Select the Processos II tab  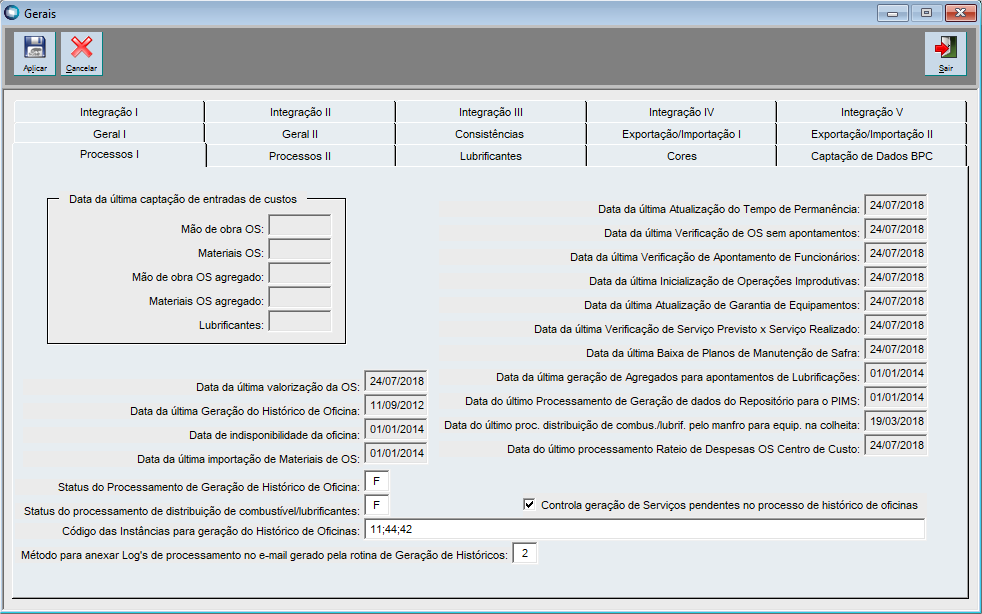click(300, 156)
